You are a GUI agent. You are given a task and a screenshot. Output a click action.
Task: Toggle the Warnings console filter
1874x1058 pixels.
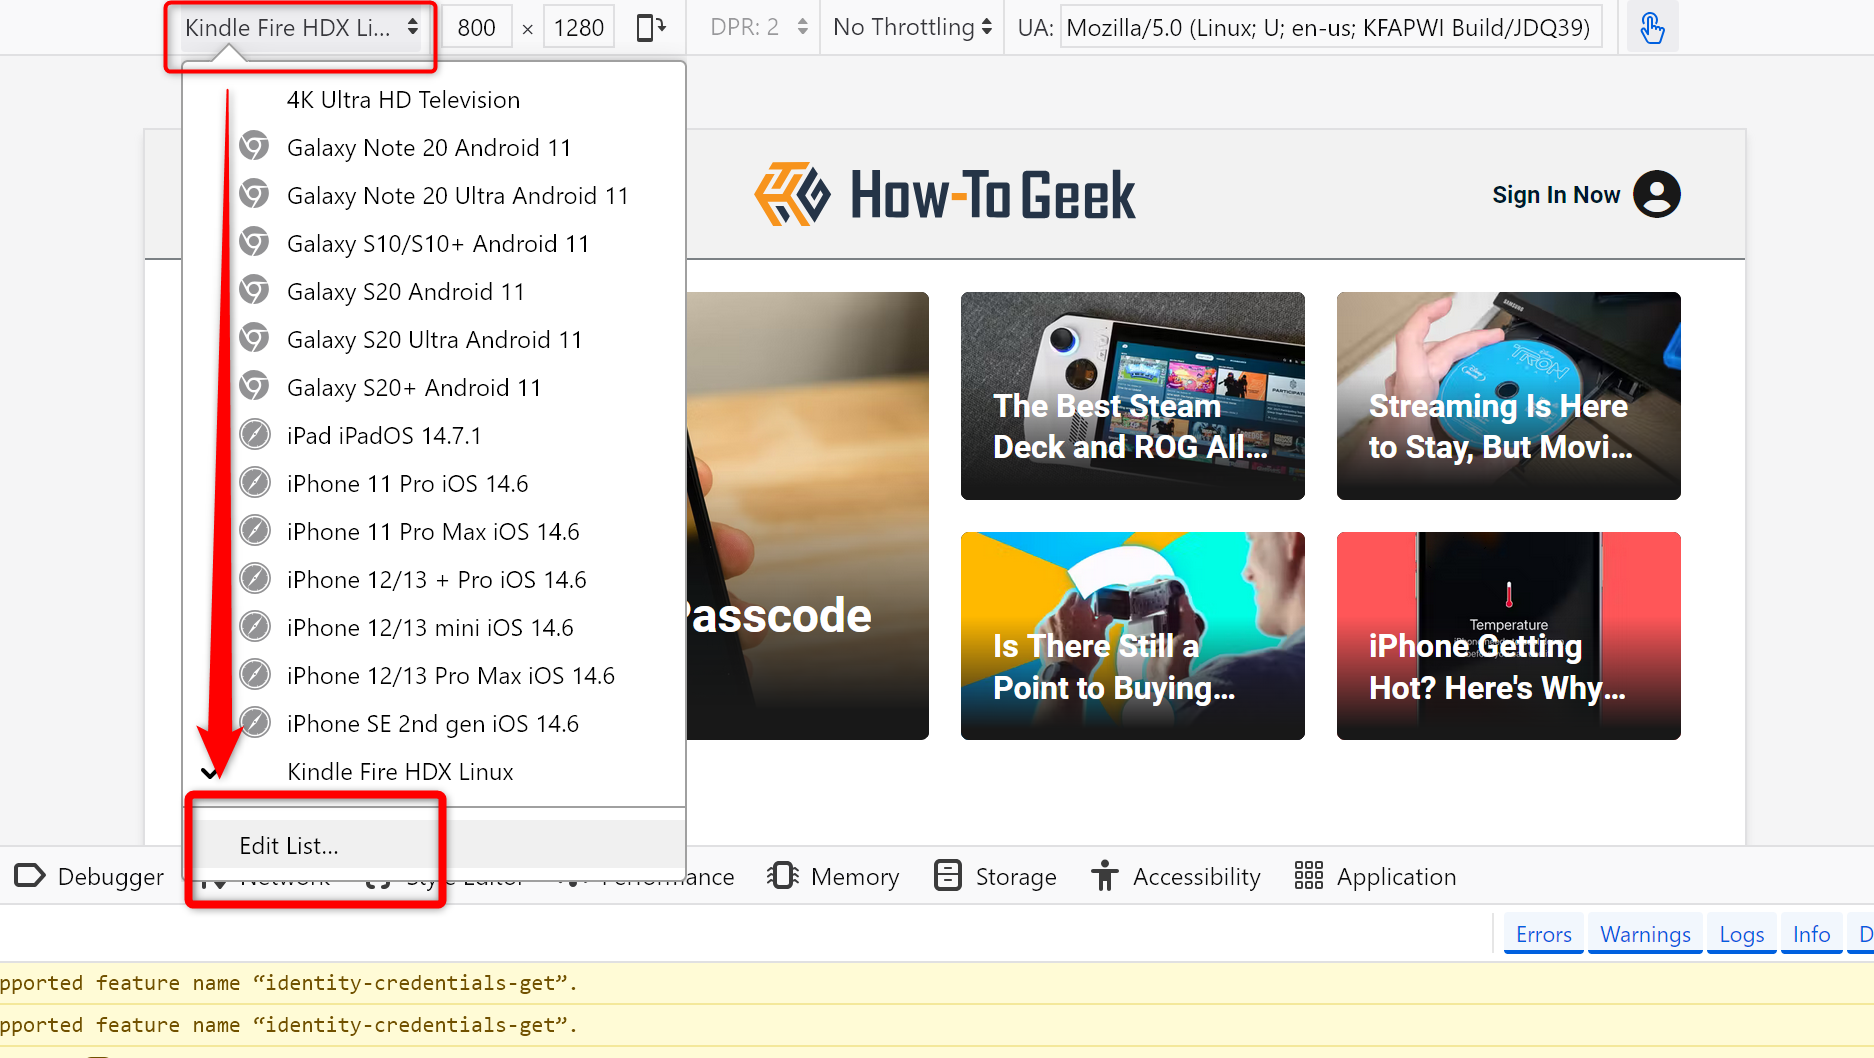(x=1645, y=934)
